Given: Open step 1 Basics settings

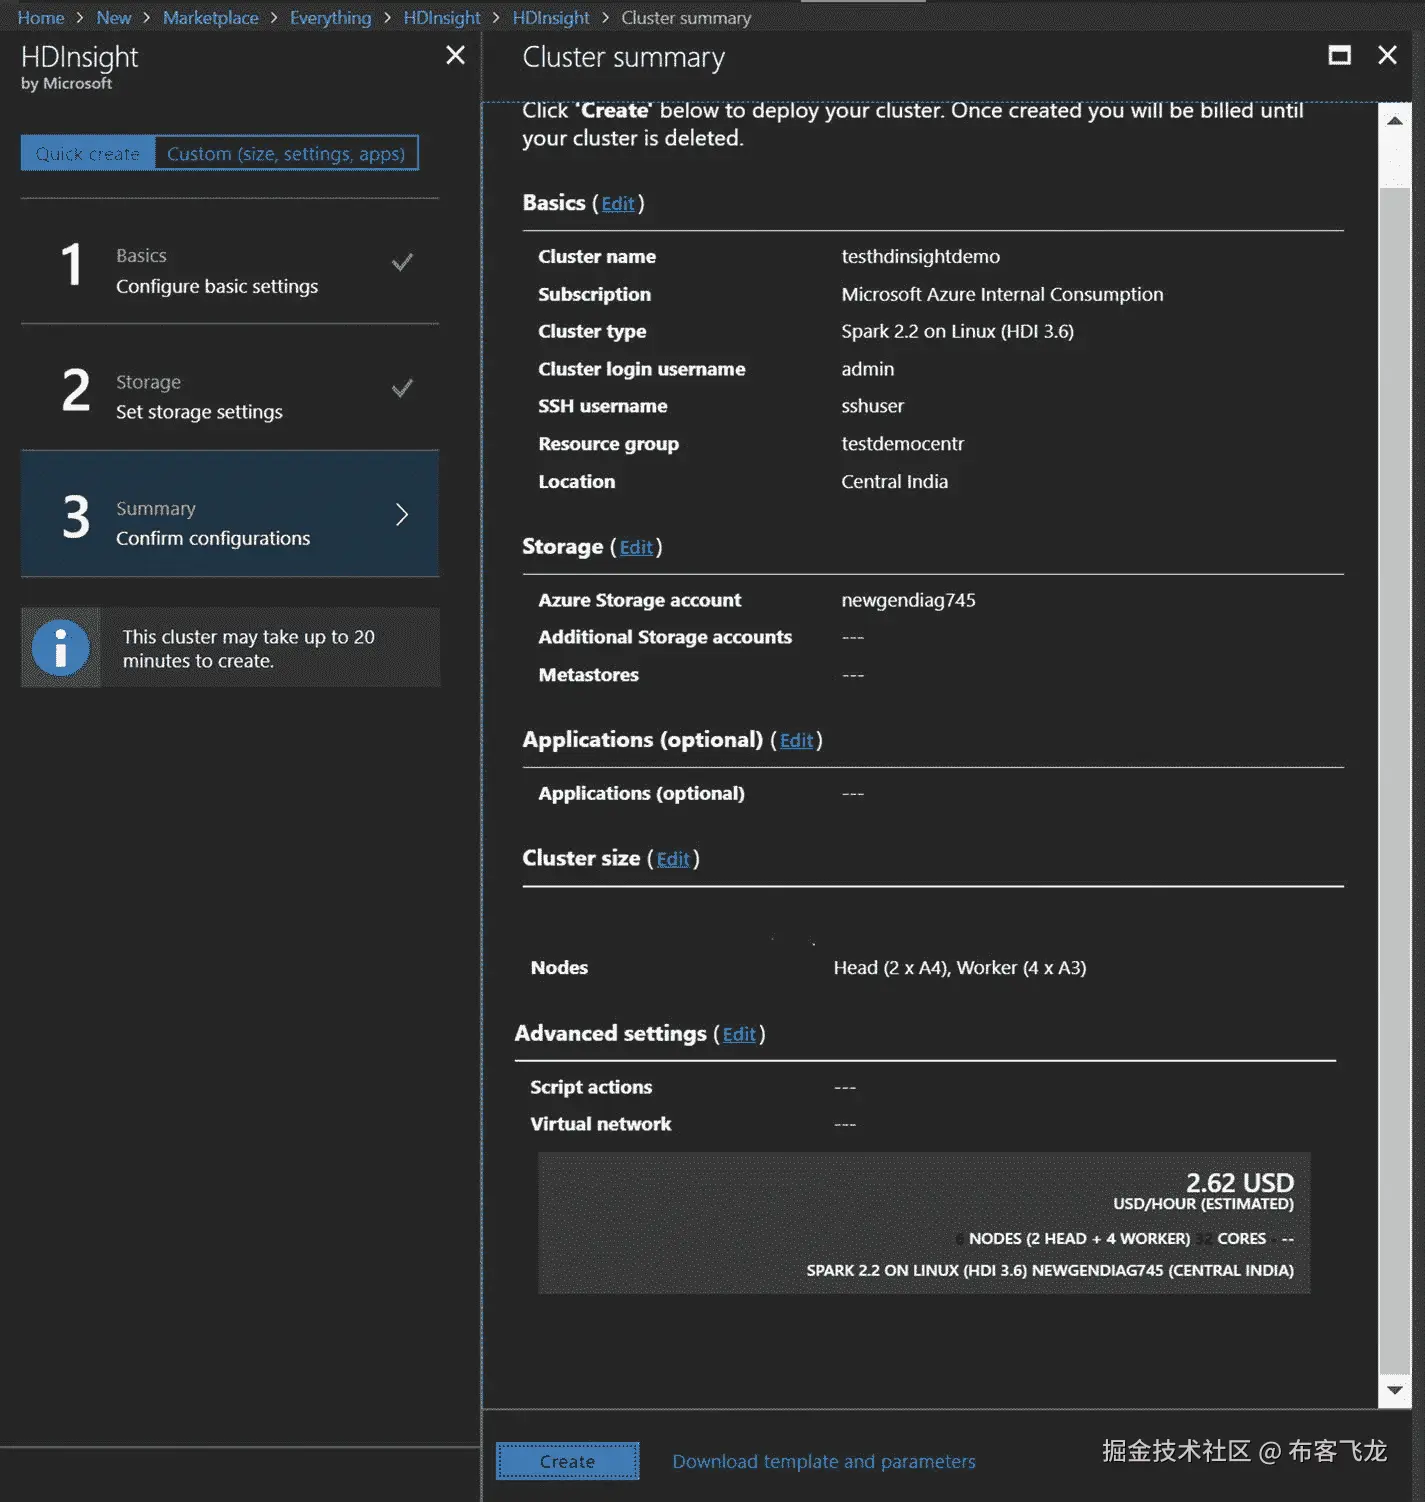Looking at the screenshot, I should [x=217, y=271].
